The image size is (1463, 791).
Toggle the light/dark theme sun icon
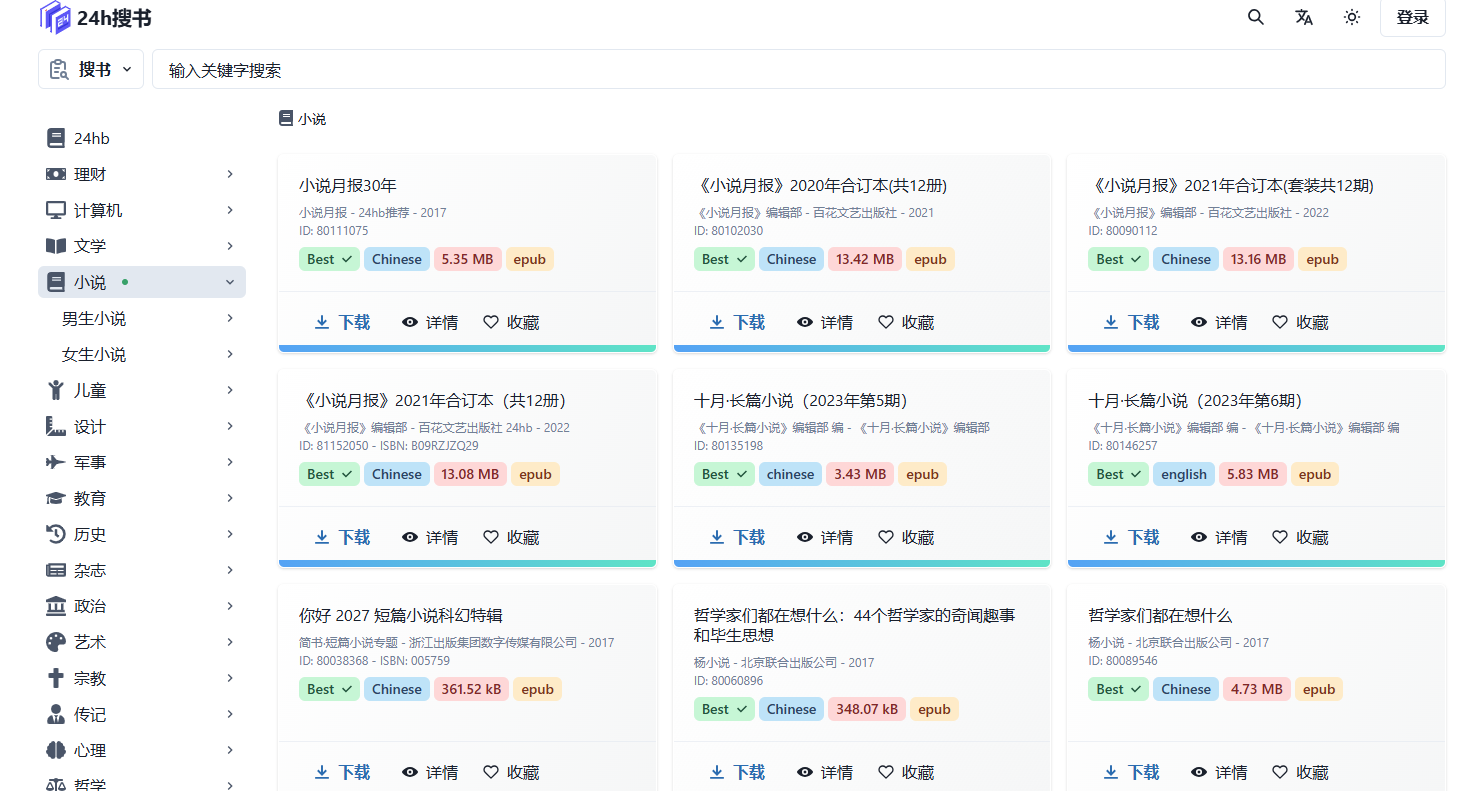click(x=1352, y=17)
